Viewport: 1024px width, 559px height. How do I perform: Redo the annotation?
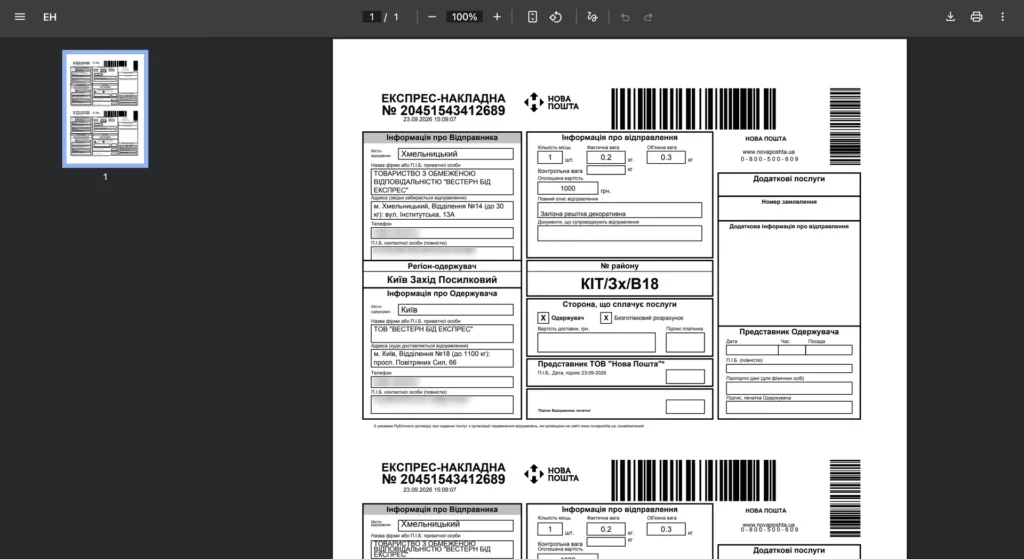tap(648, 17)
